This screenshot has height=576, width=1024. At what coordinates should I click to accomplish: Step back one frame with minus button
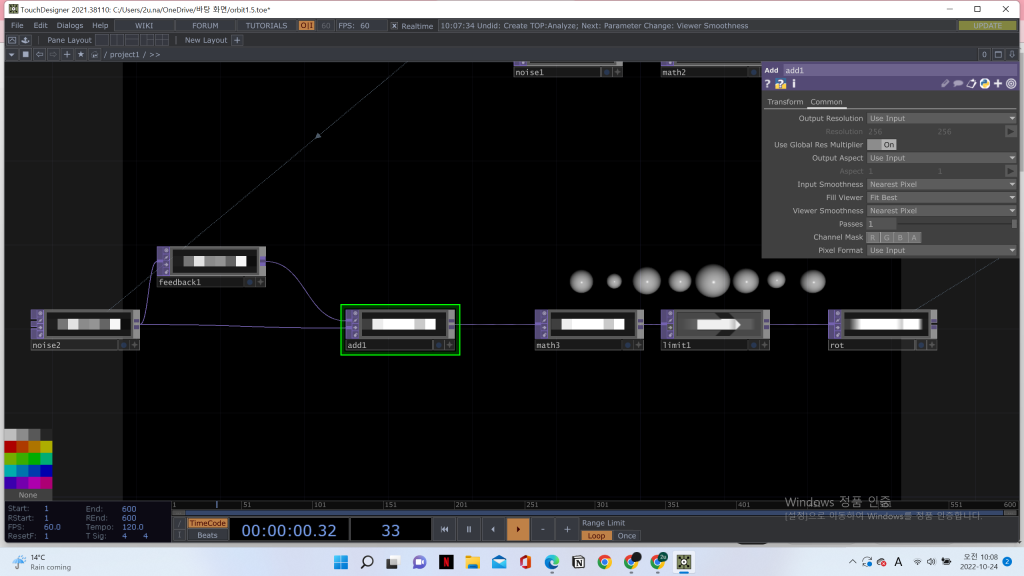(543, 529)
